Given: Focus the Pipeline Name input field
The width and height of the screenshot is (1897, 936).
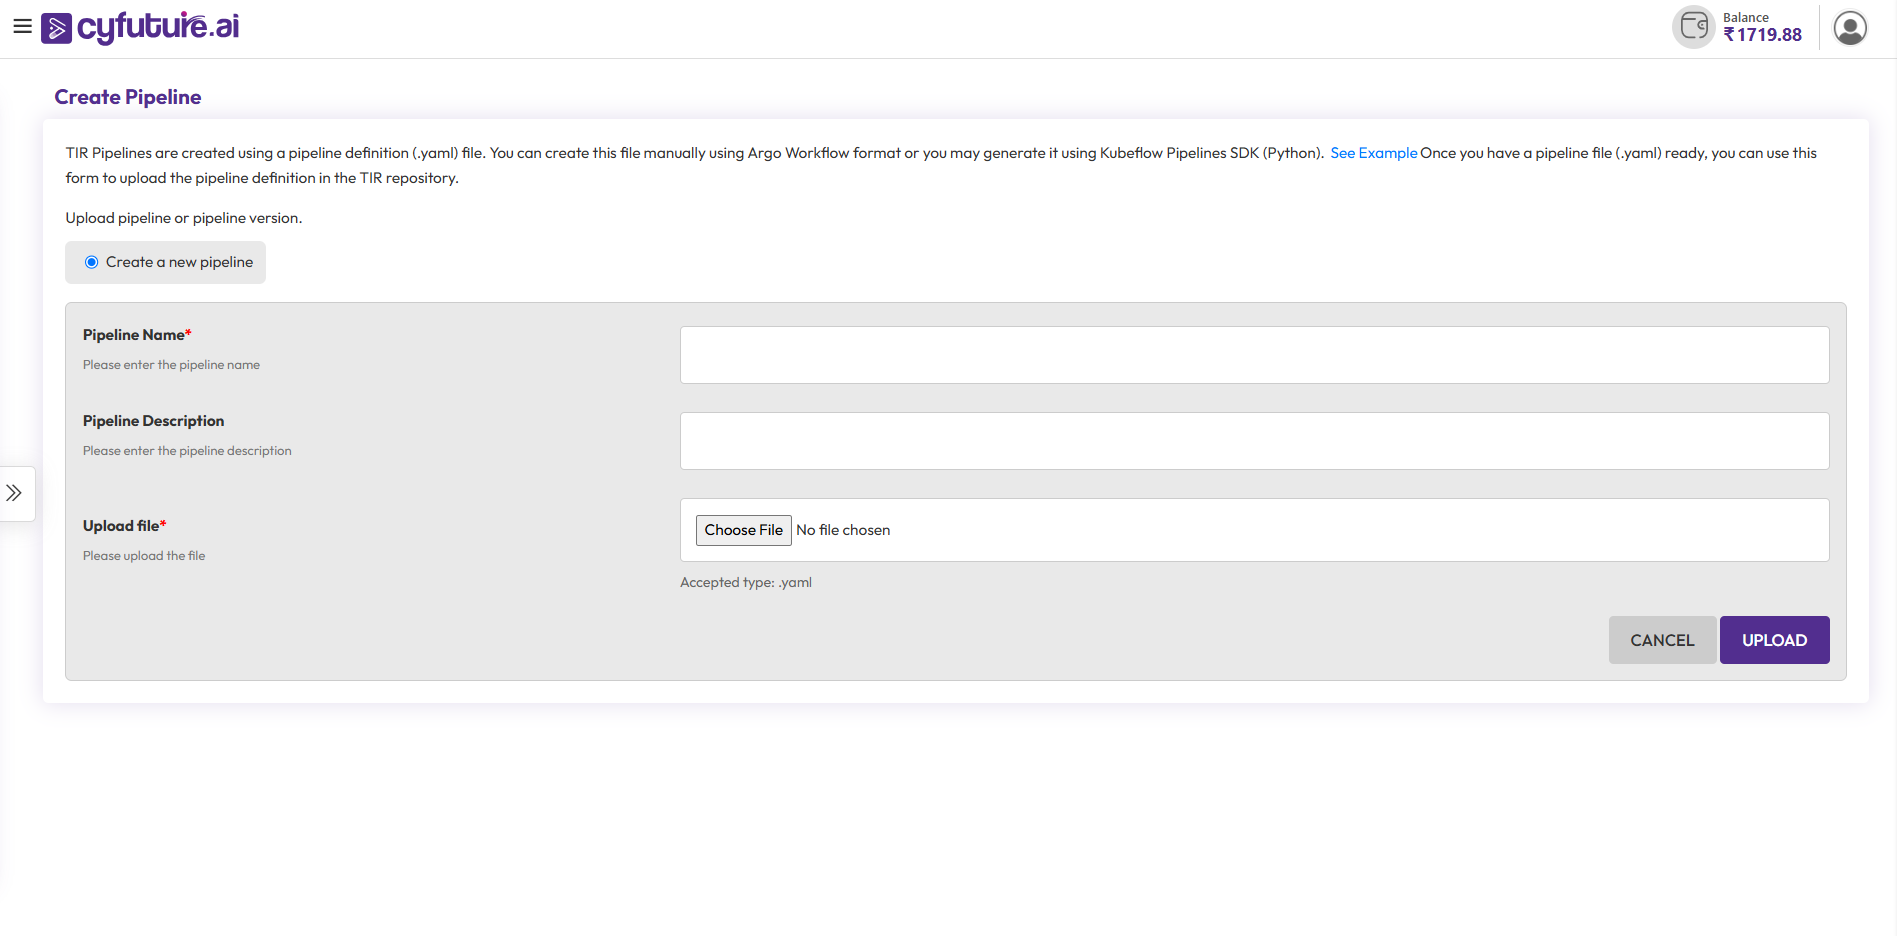Looking at the screenshot, I should tap(1254, 355).
